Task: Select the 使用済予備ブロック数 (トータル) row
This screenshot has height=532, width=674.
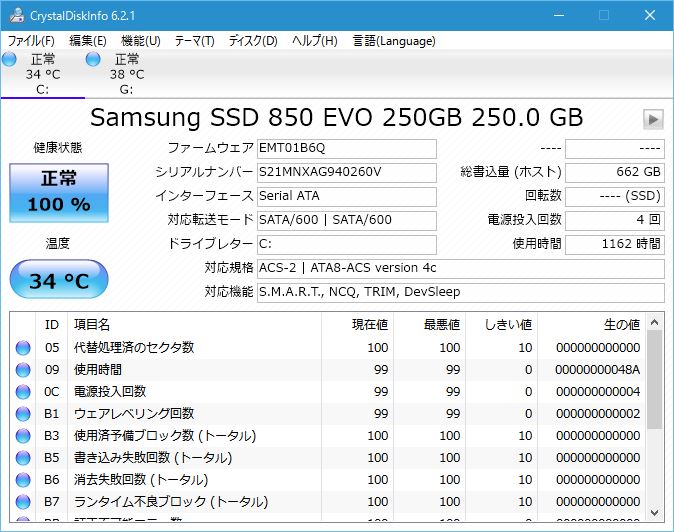Action: 327,436
